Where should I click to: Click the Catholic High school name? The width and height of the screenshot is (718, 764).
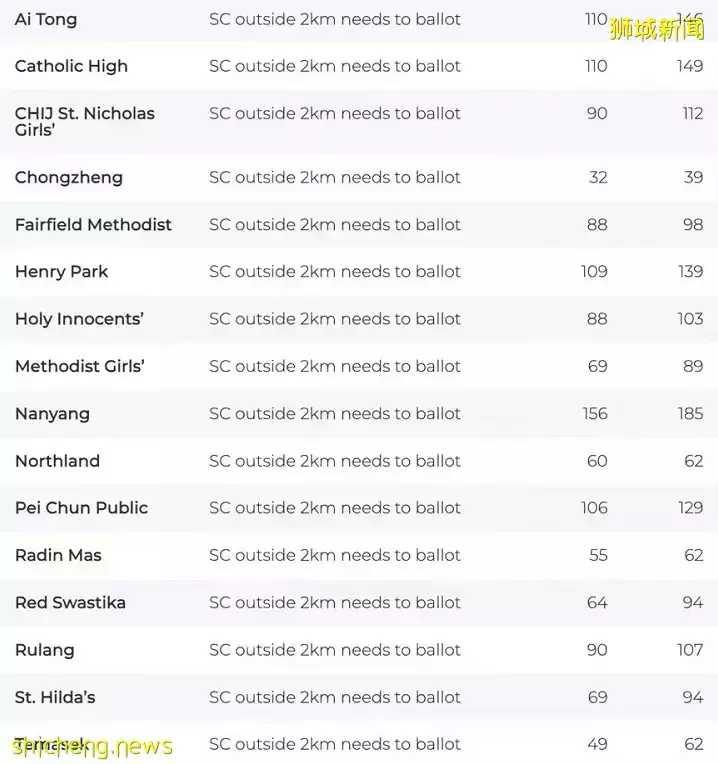(71, 66)
